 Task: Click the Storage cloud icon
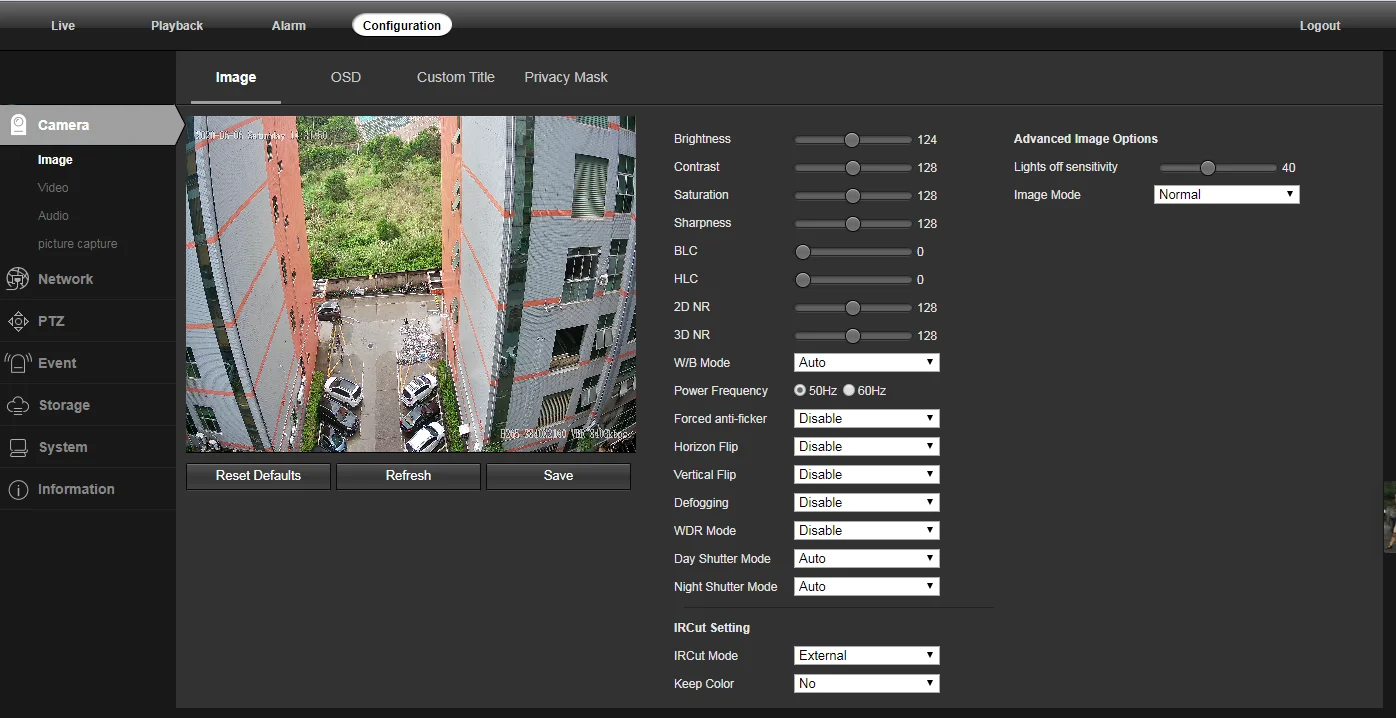tap(18, 405)
